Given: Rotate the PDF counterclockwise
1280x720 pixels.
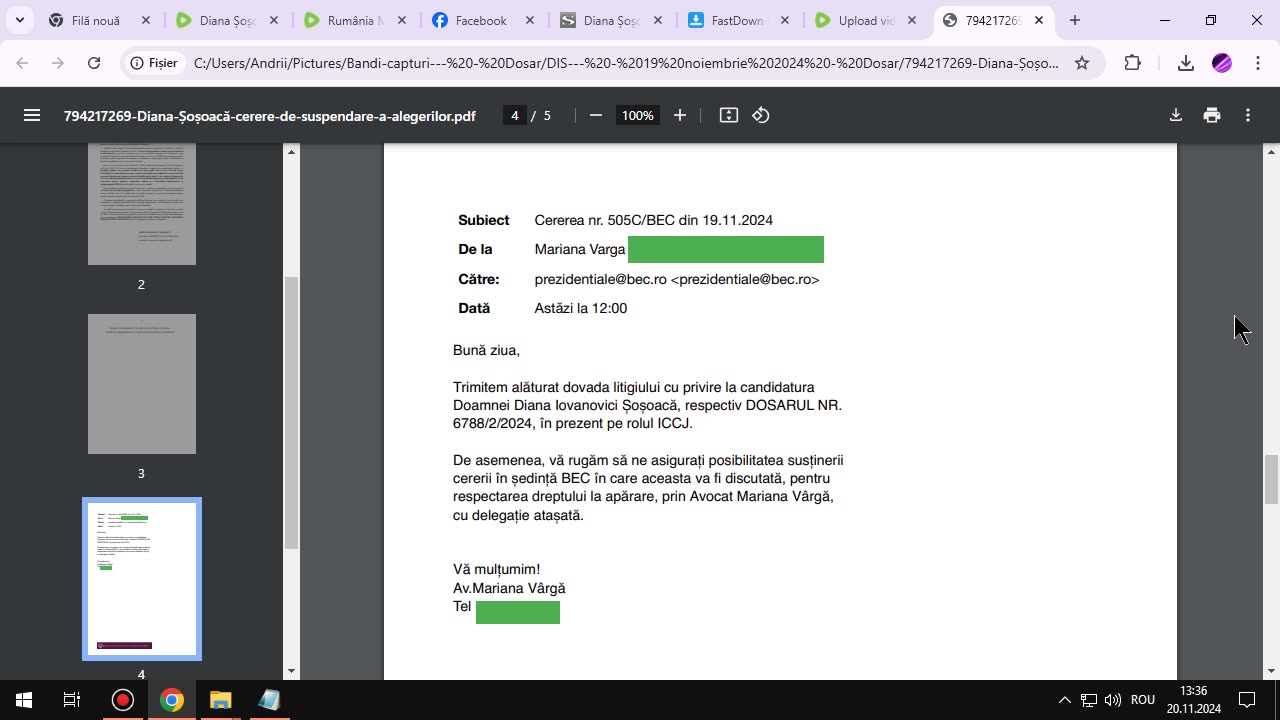Looking at the screenshot, I should point(761,115).
